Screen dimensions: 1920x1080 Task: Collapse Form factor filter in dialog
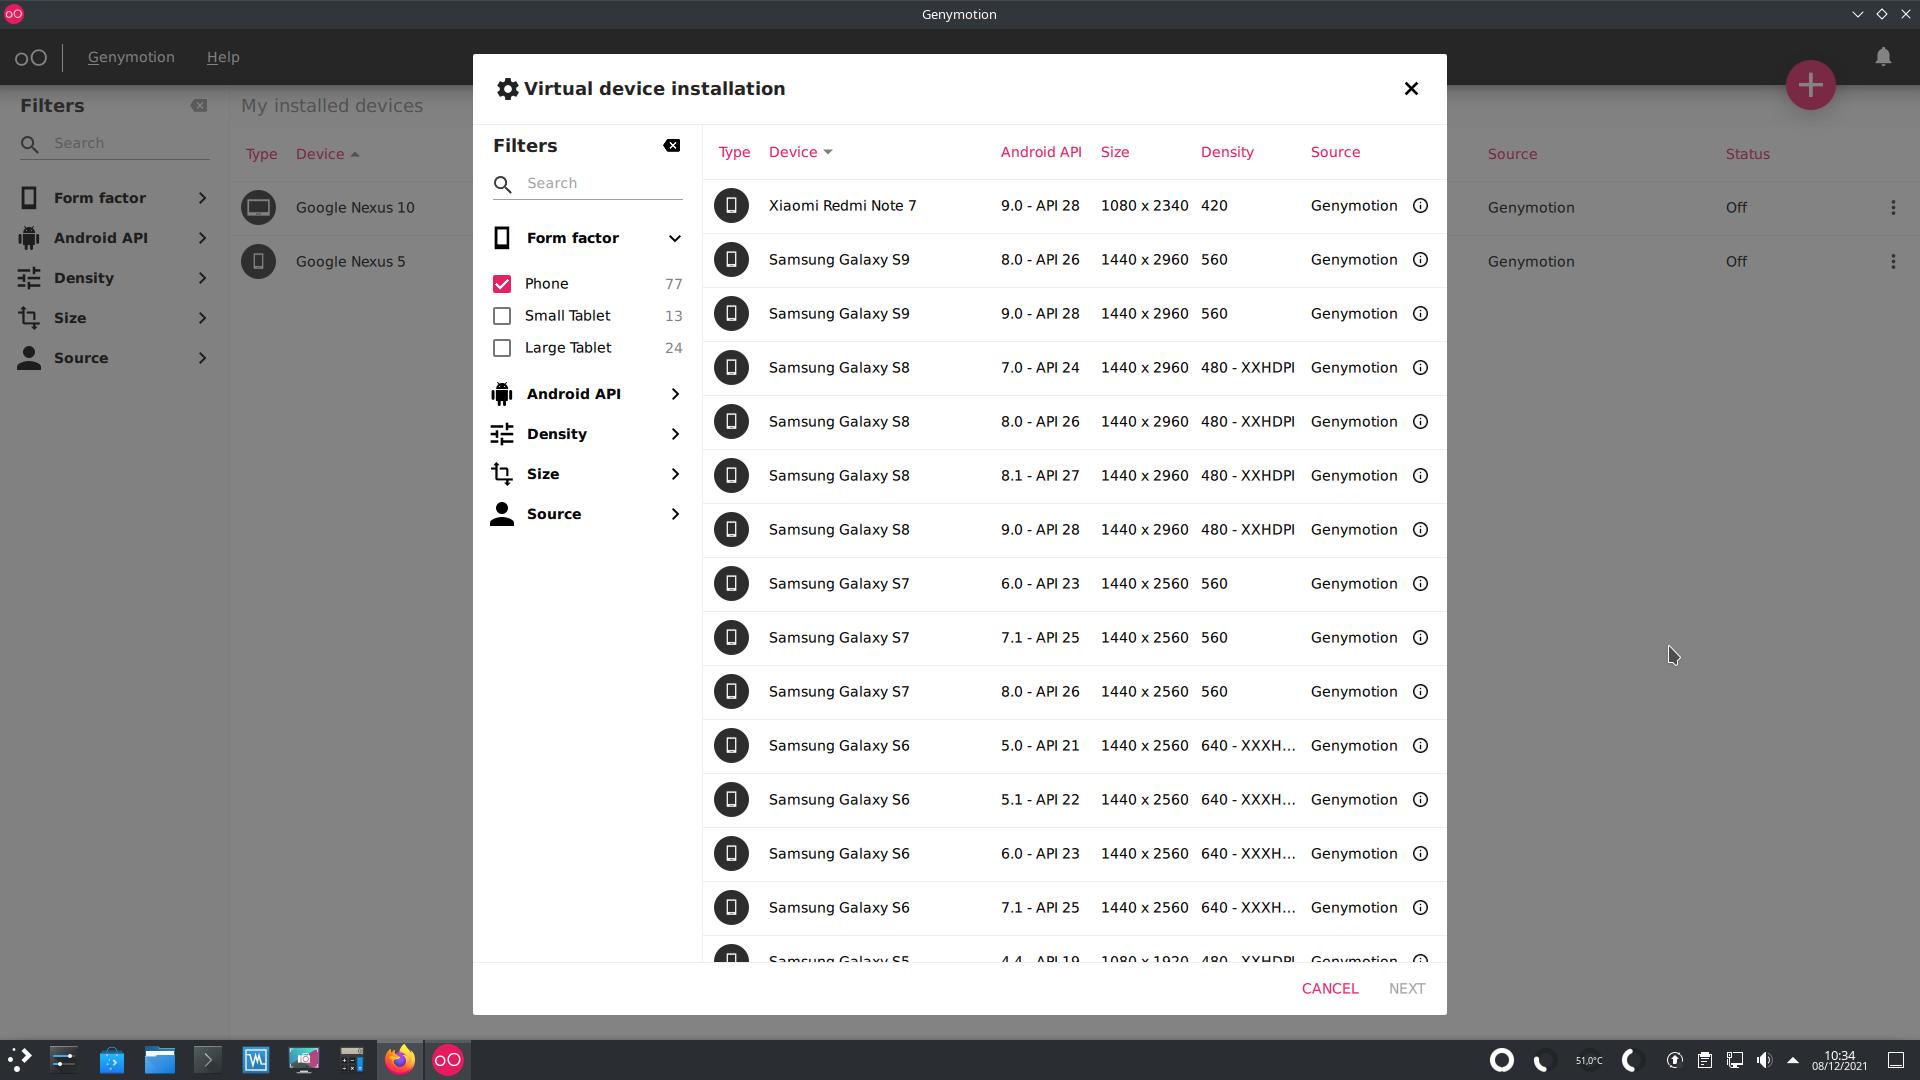[675, 238]
